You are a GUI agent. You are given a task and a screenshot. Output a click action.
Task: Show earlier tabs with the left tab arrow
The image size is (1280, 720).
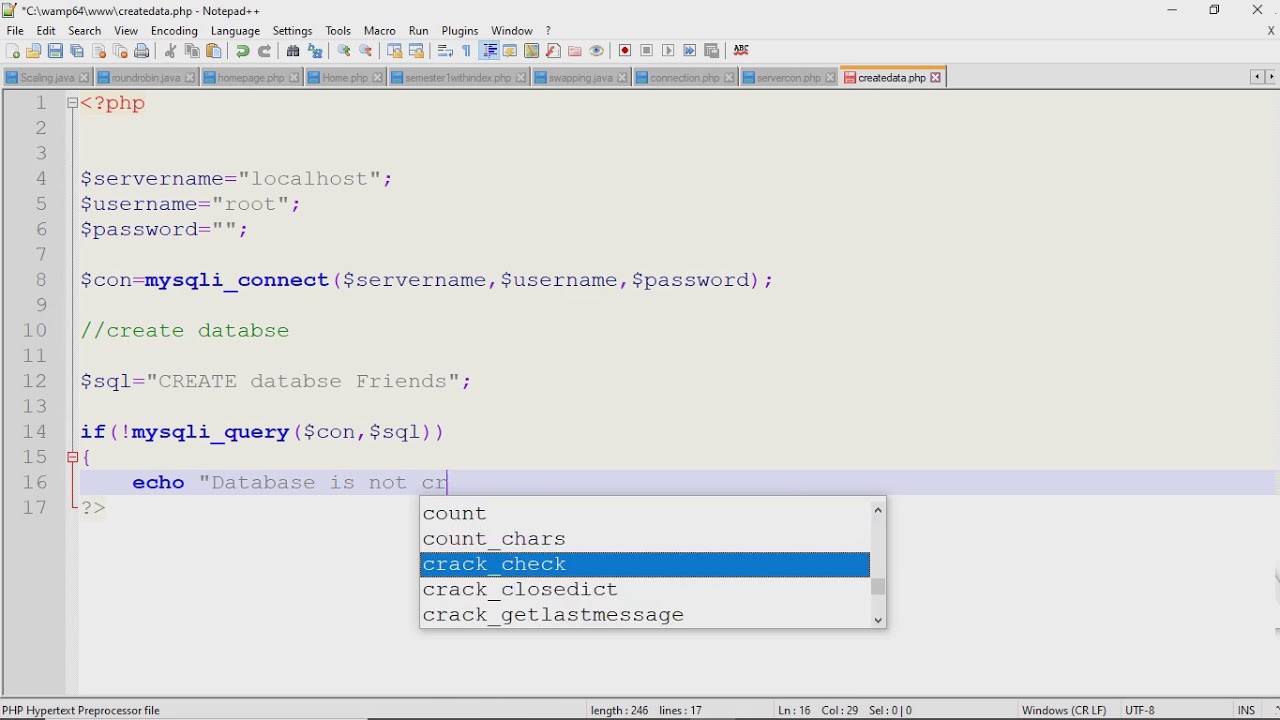coord(1257,77)
